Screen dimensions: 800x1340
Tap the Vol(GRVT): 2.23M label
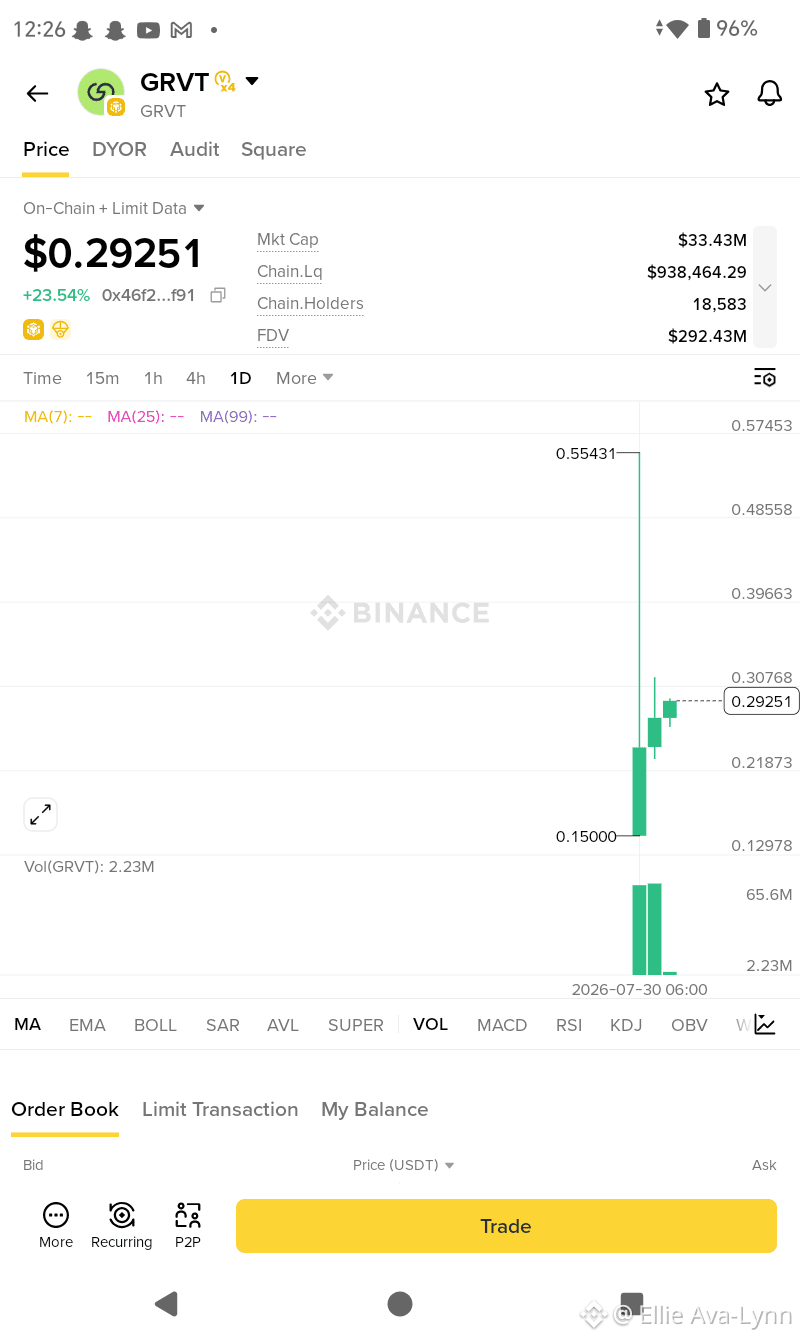point(89,866)
